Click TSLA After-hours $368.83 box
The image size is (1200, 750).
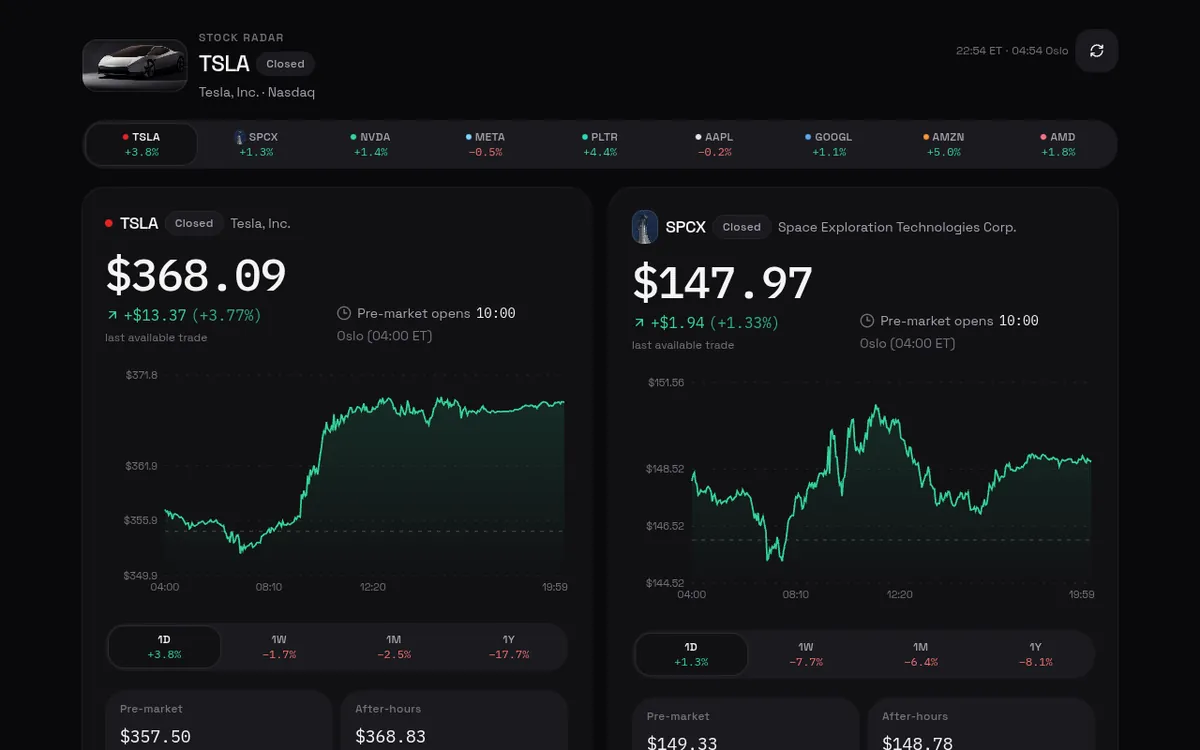coord(454,720)
